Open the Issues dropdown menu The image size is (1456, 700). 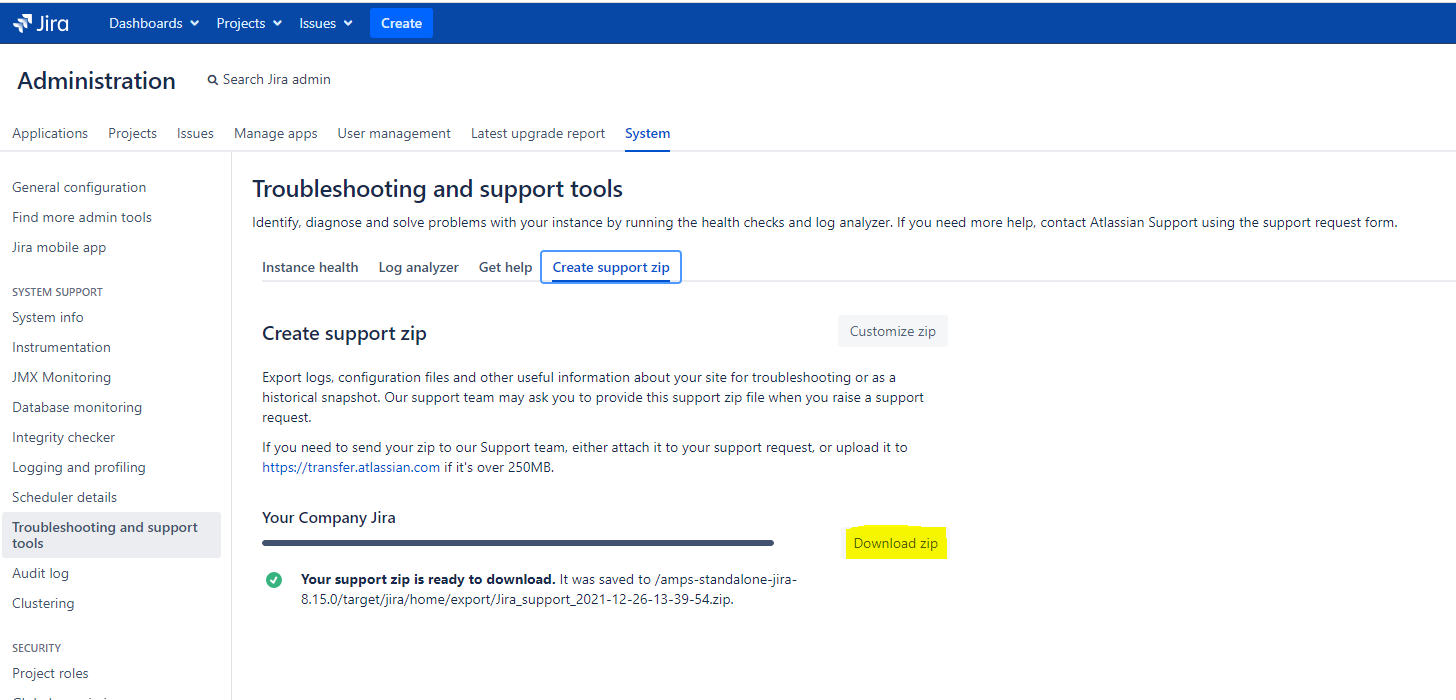326,23
